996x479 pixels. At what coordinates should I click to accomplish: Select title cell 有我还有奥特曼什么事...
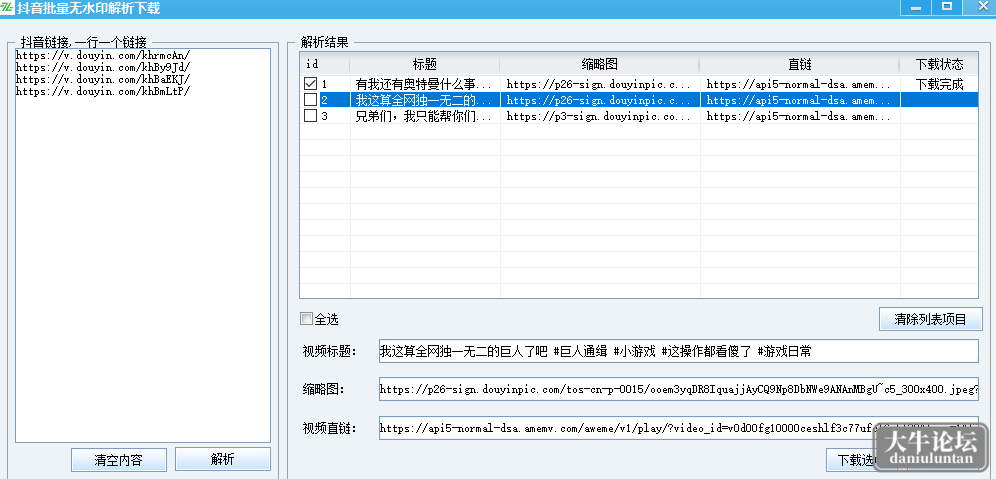(x=424, y=84)
